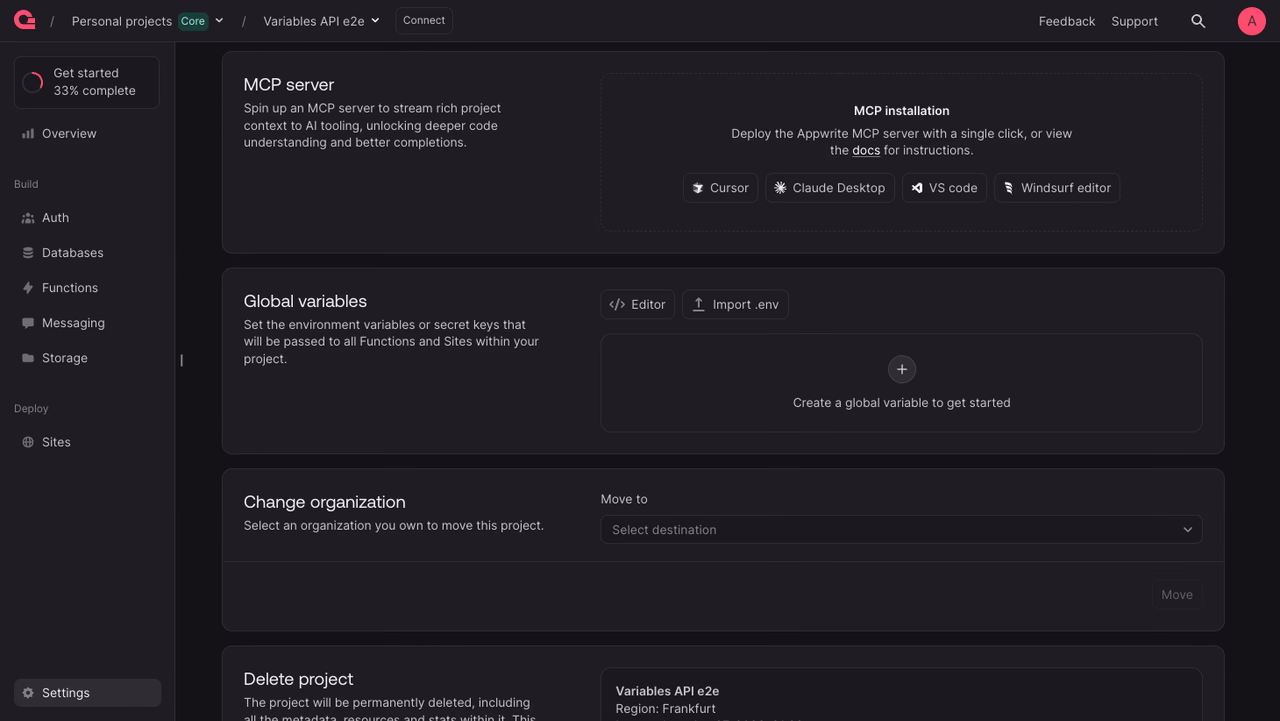This screenshot has width=1280, height=721.
Task: Click the VS code logo icon
Action: pyautogui.click(x=917, y=188)
